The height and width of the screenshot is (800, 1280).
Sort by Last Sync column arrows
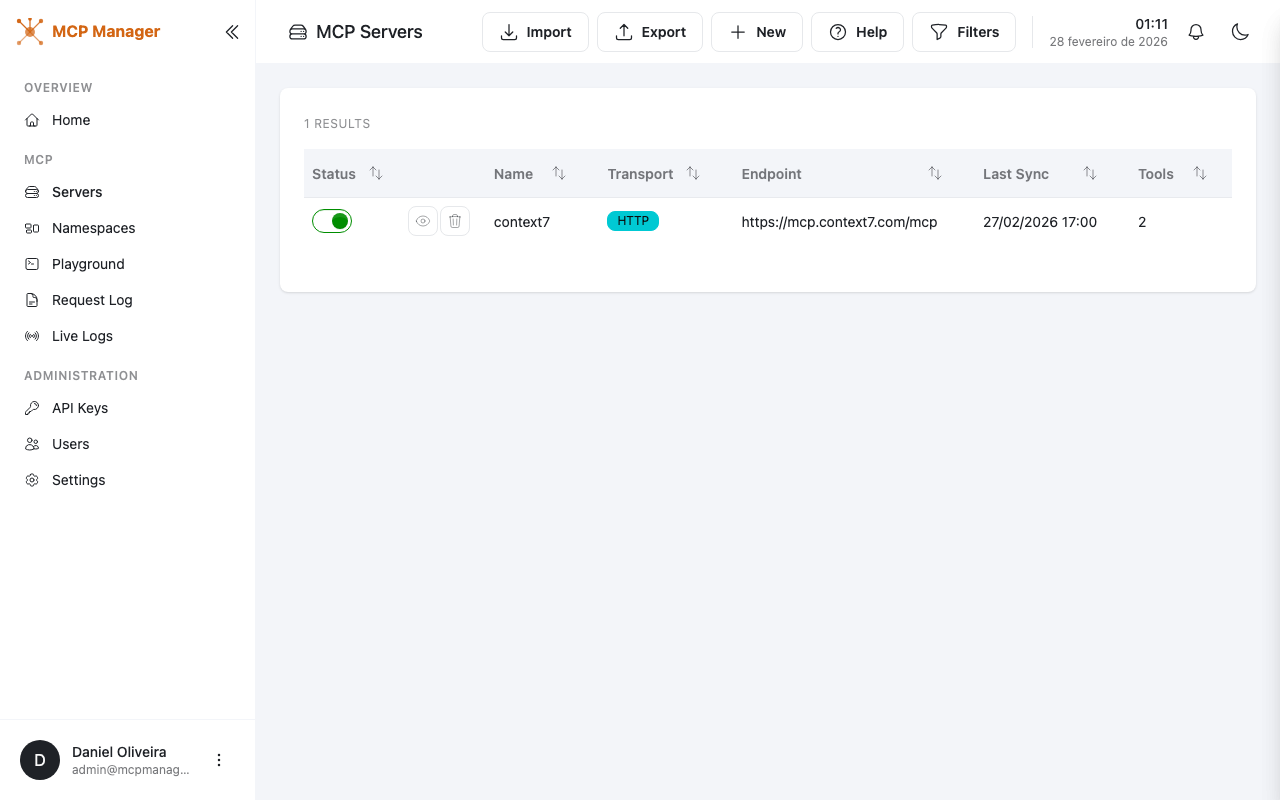(1090, 173)
